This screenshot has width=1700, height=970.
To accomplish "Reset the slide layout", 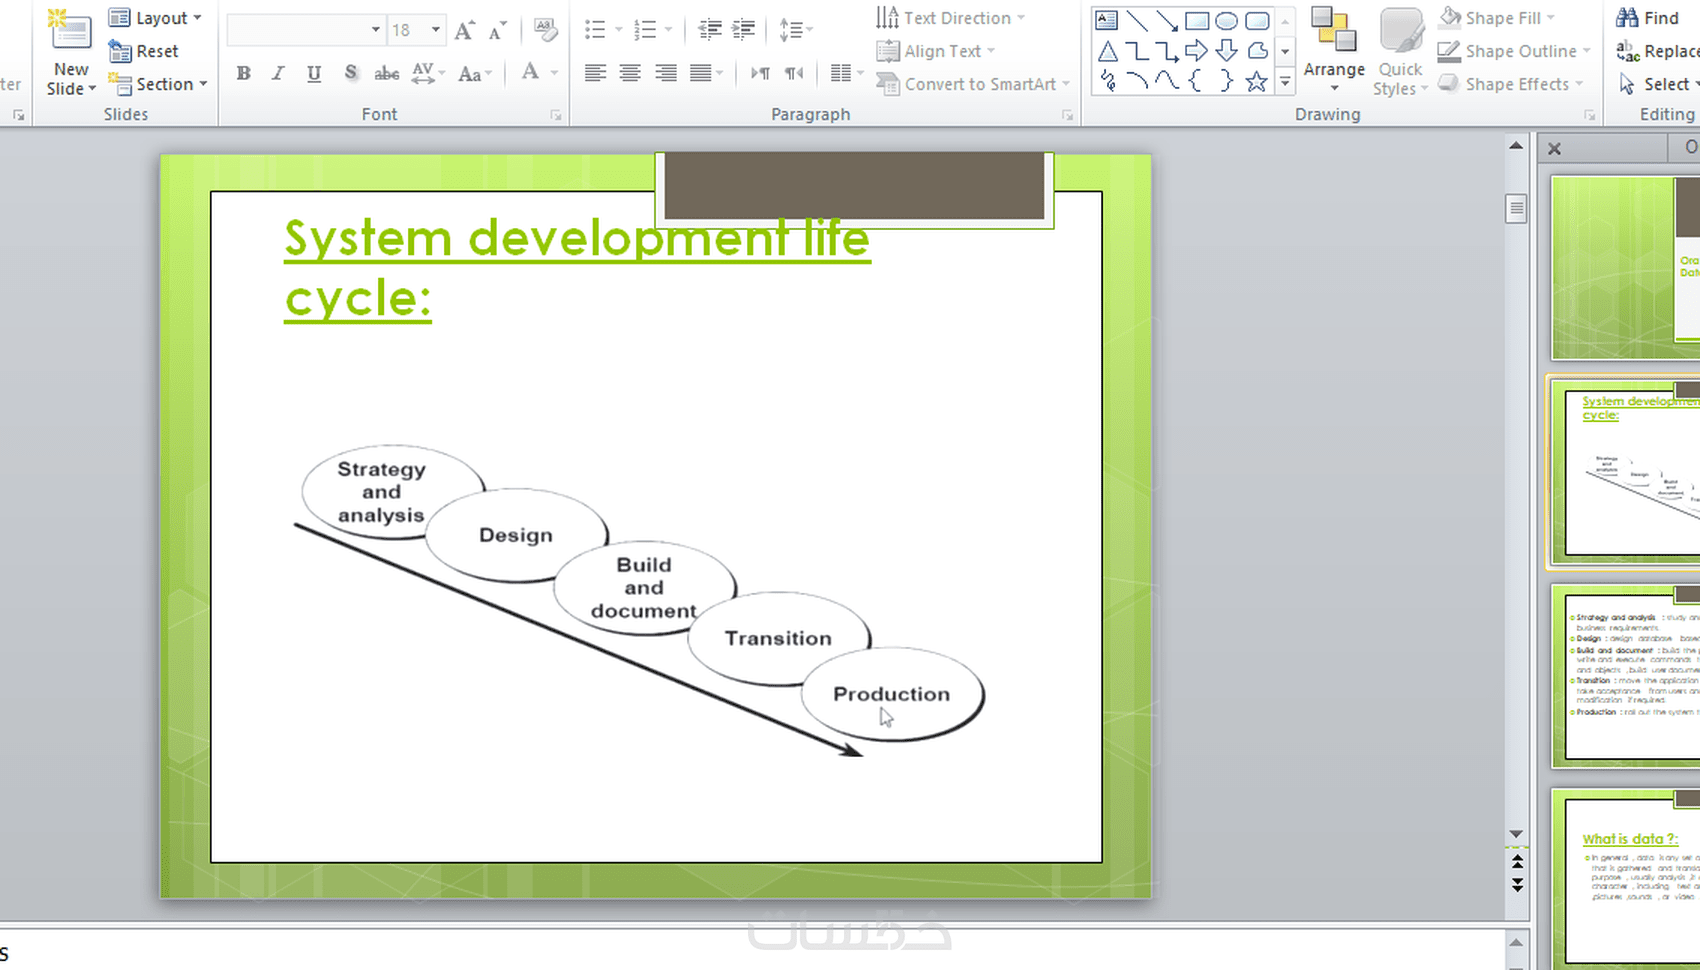I will (x=145, y=51).
